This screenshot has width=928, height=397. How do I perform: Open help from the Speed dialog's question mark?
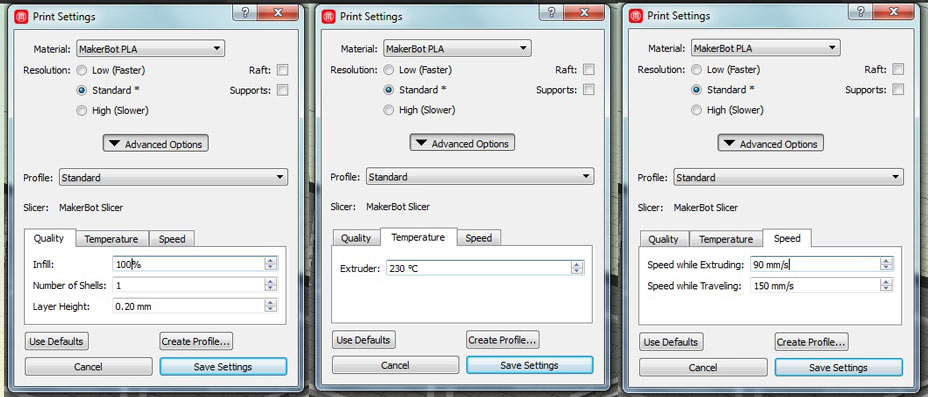860,12
